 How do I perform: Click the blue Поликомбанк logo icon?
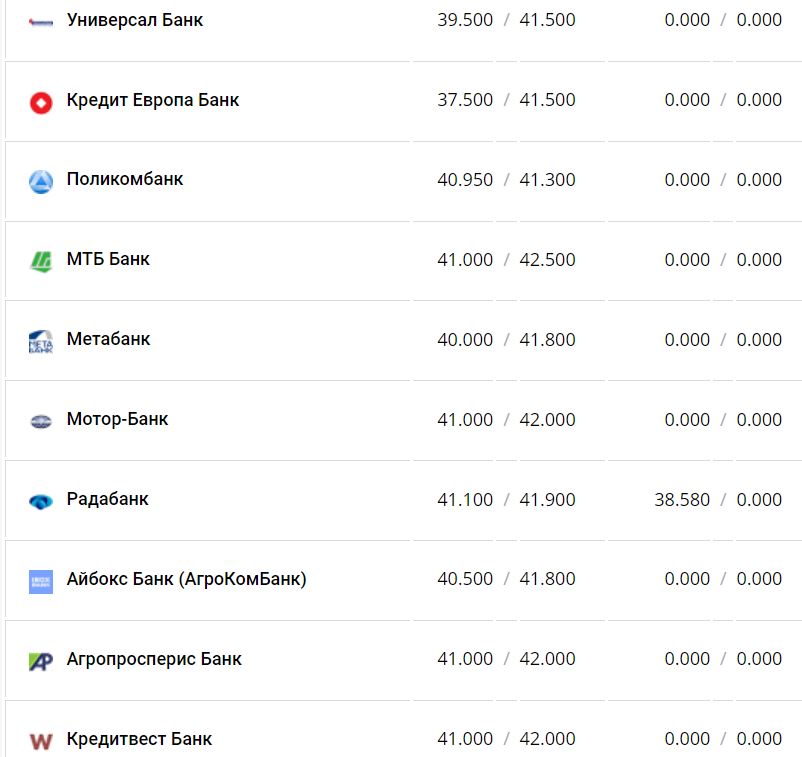coord(41,181)
